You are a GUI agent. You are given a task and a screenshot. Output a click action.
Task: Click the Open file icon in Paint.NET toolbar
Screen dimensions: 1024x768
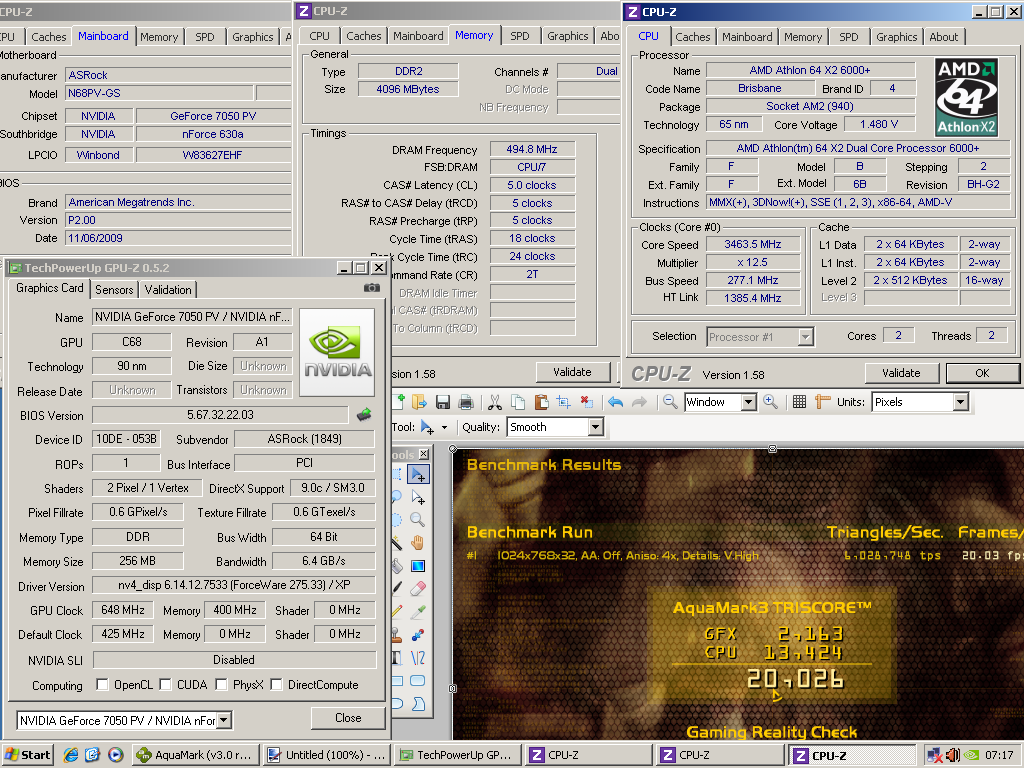point(419,402)
